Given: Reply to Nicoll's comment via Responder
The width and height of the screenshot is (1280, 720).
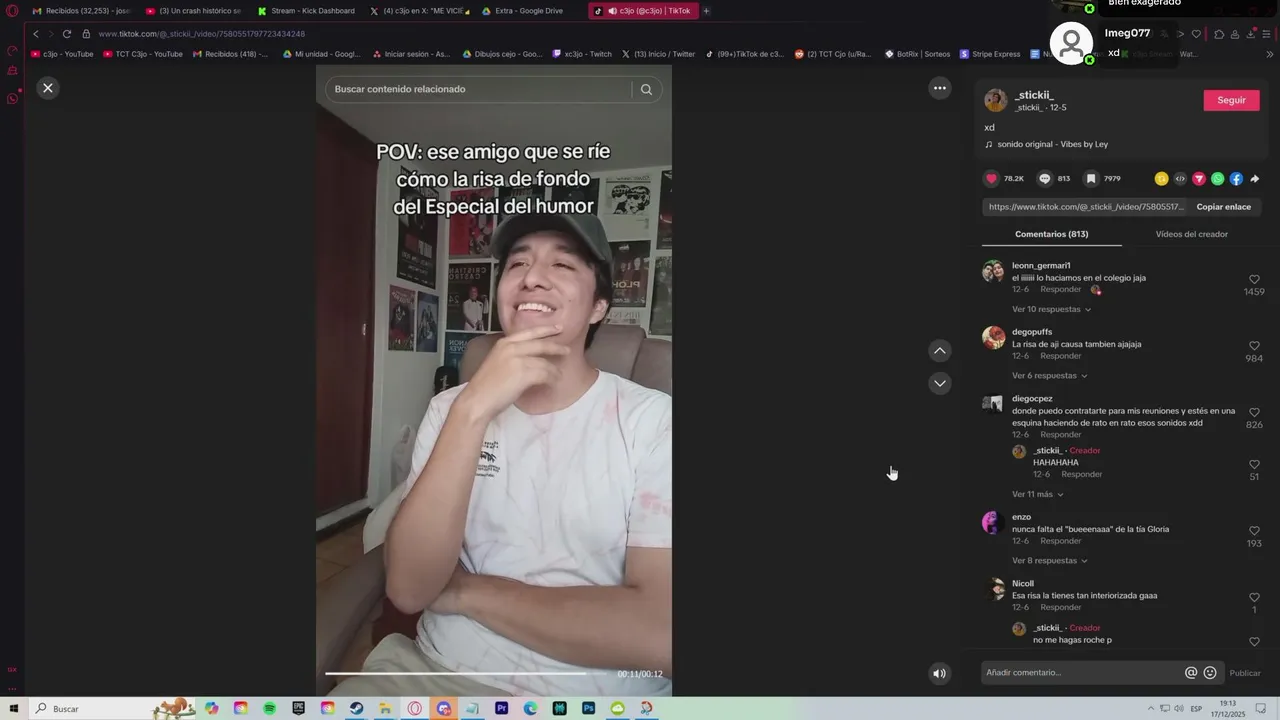Looking at the screenshot, I should point(1060,607).
